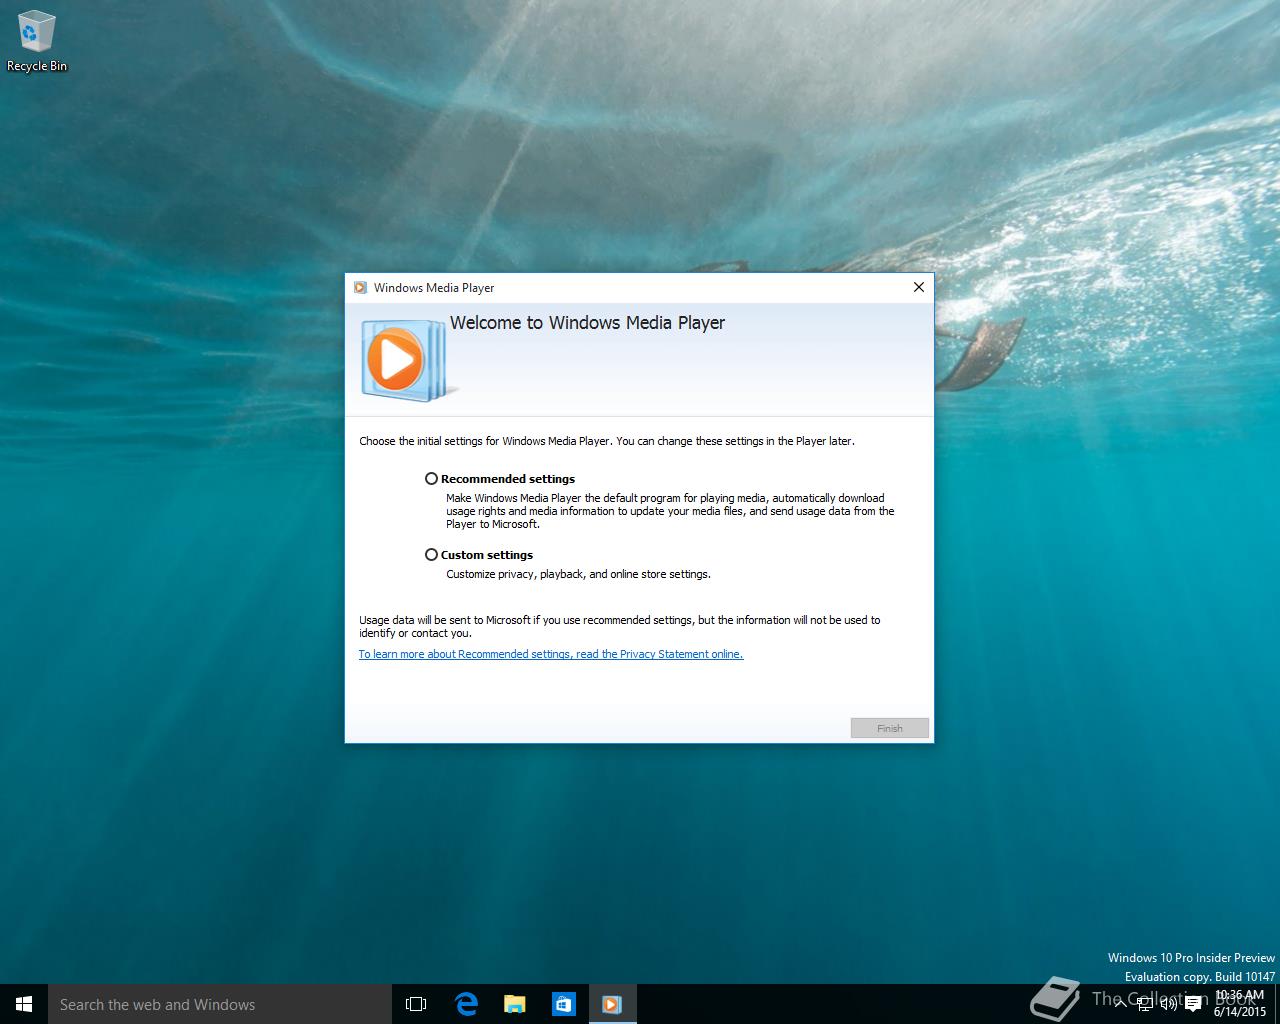Click the 'Choose the initial settings' instruction text
1280x1024 pixels.
coord(607,441)
